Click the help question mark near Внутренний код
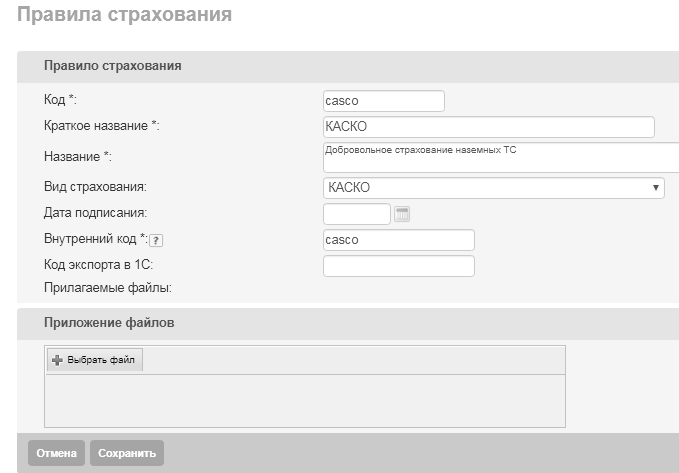The width and height of the screenshot is (679, 473). [156, 240]
